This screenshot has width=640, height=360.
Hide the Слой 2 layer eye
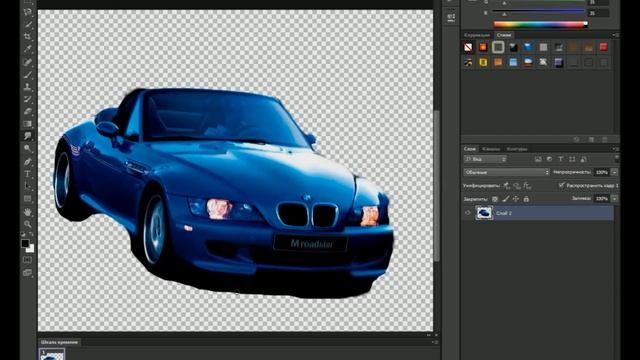[468, 213]
